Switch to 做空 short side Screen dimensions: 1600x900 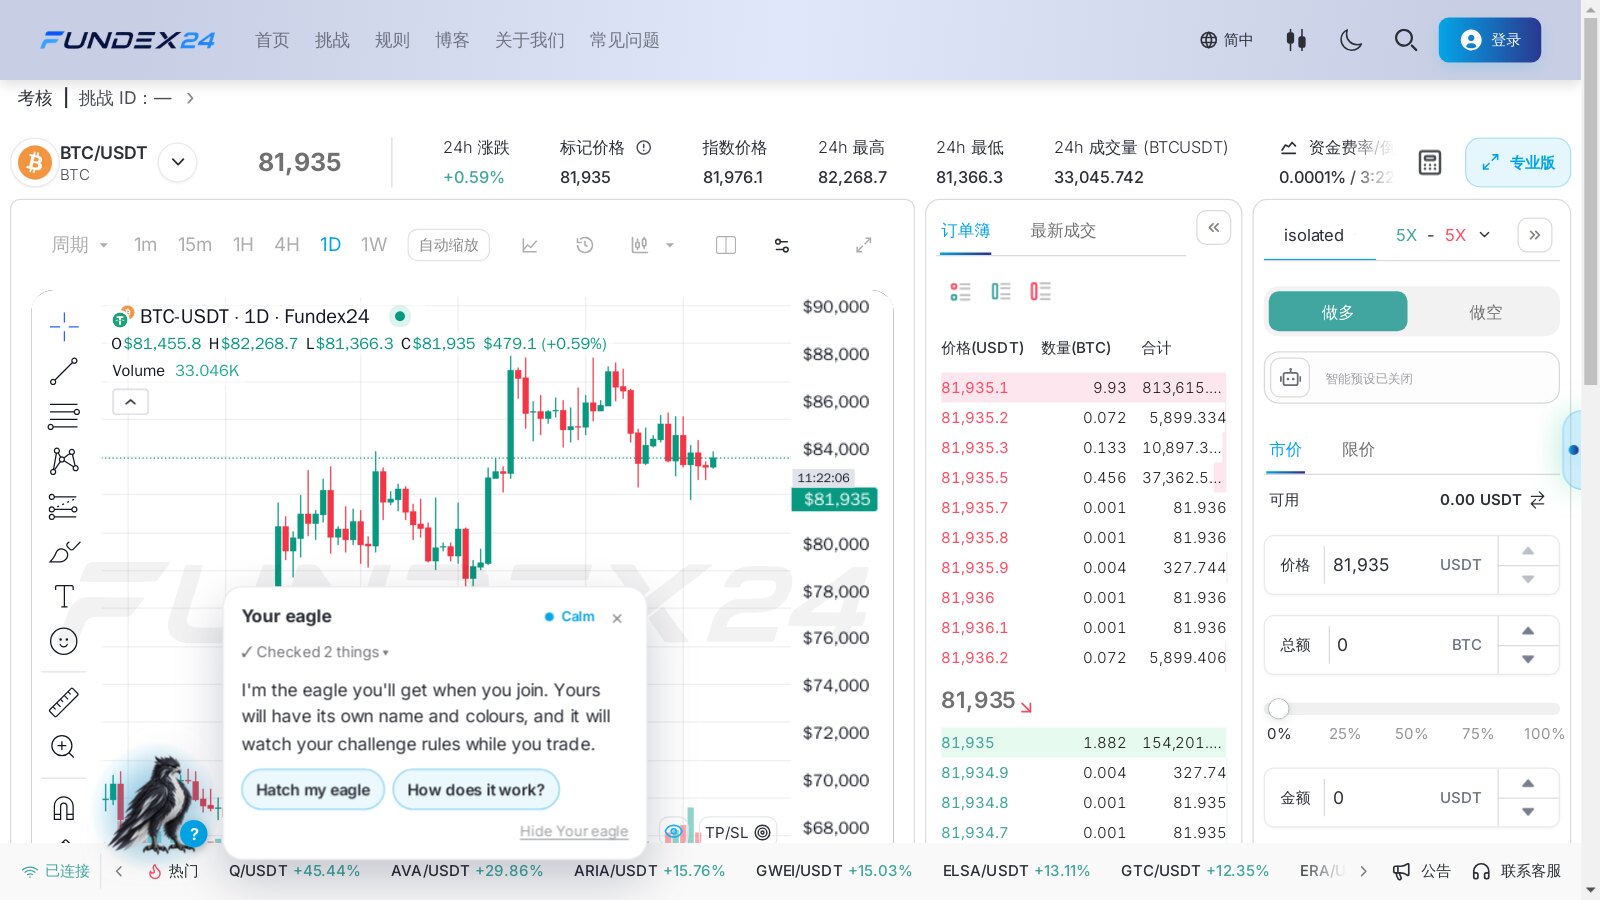(x=1485, y=312)
